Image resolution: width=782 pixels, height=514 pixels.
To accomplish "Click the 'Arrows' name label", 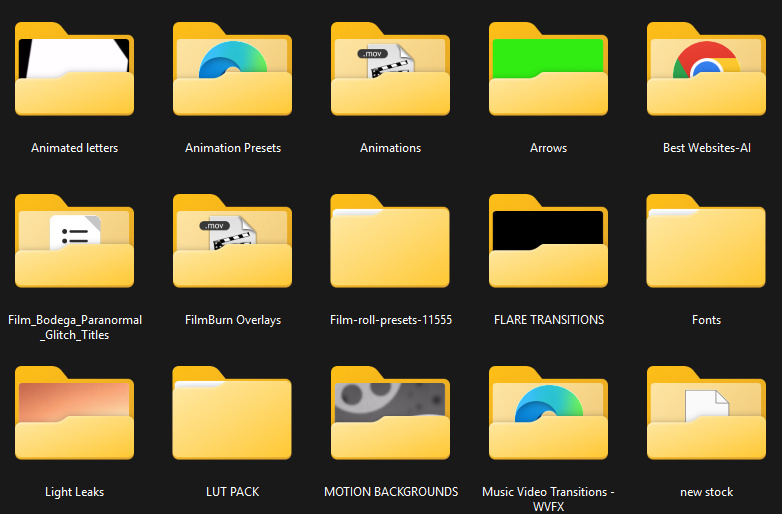I will pyautogui.click(x=549, y=148).
